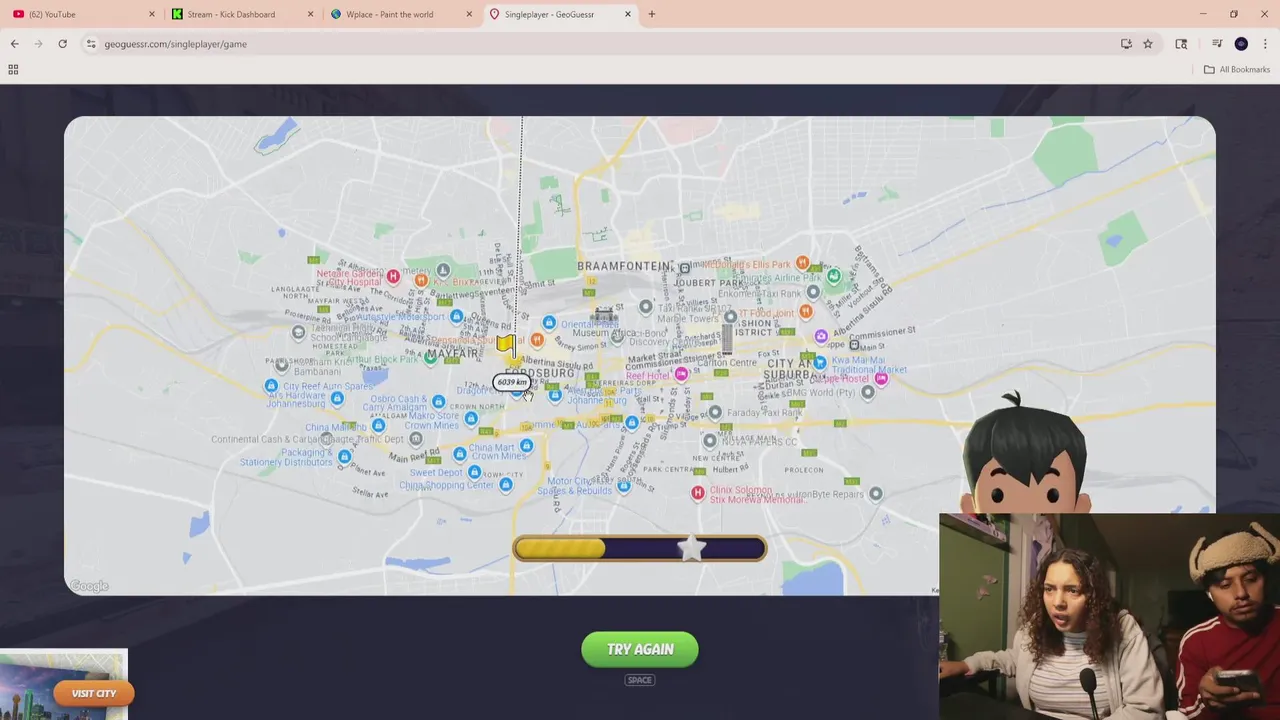Image resolution: width=1280 pixels, height=720 pixels.
Task: Click the Arthur Block Park green marker
Action: [430, 358]
